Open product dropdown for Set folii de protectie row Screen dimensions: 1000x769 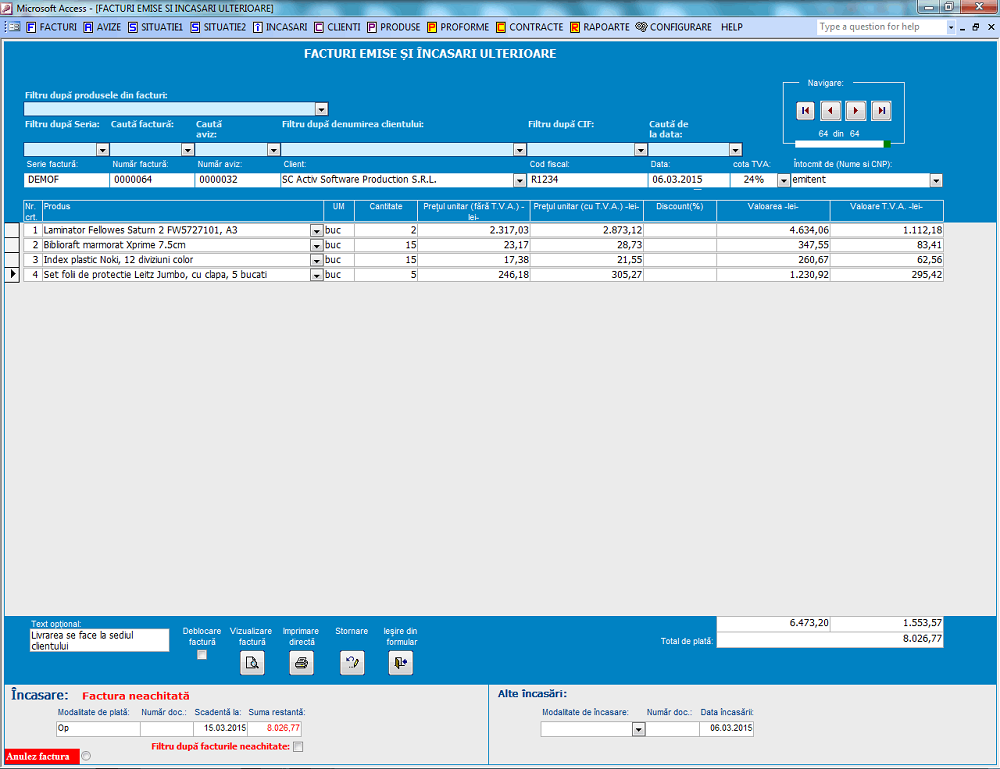pyautogui.click(x=316, y=275)
